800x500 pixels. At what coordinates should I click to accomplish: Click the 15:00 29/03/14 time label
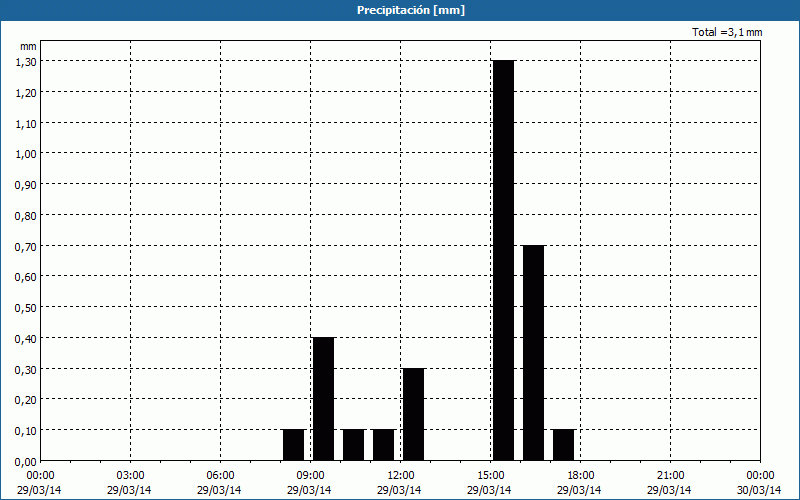click(489, 483)
